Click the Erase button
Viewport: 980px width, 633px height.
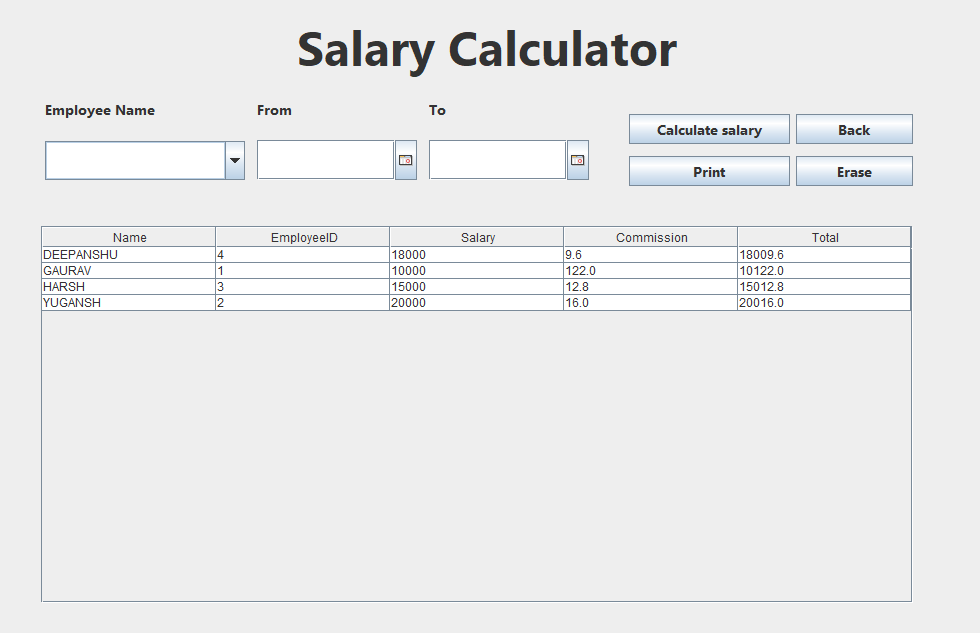[854, 171]
